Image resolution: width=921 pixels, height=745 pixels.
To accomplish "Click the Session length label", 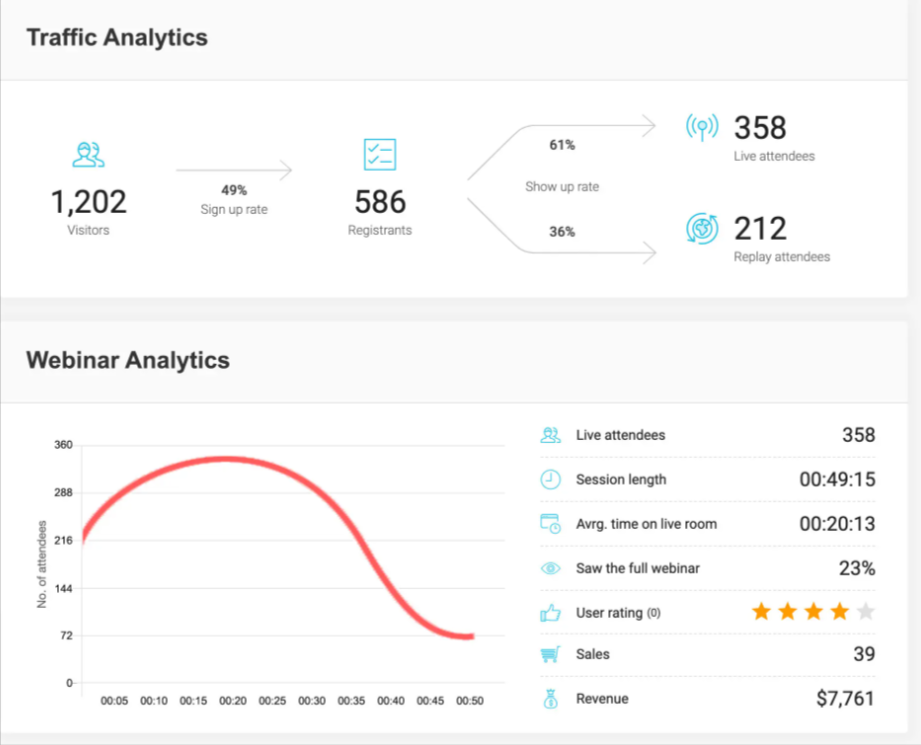I will pyautogui.click(x=621, y=480).
